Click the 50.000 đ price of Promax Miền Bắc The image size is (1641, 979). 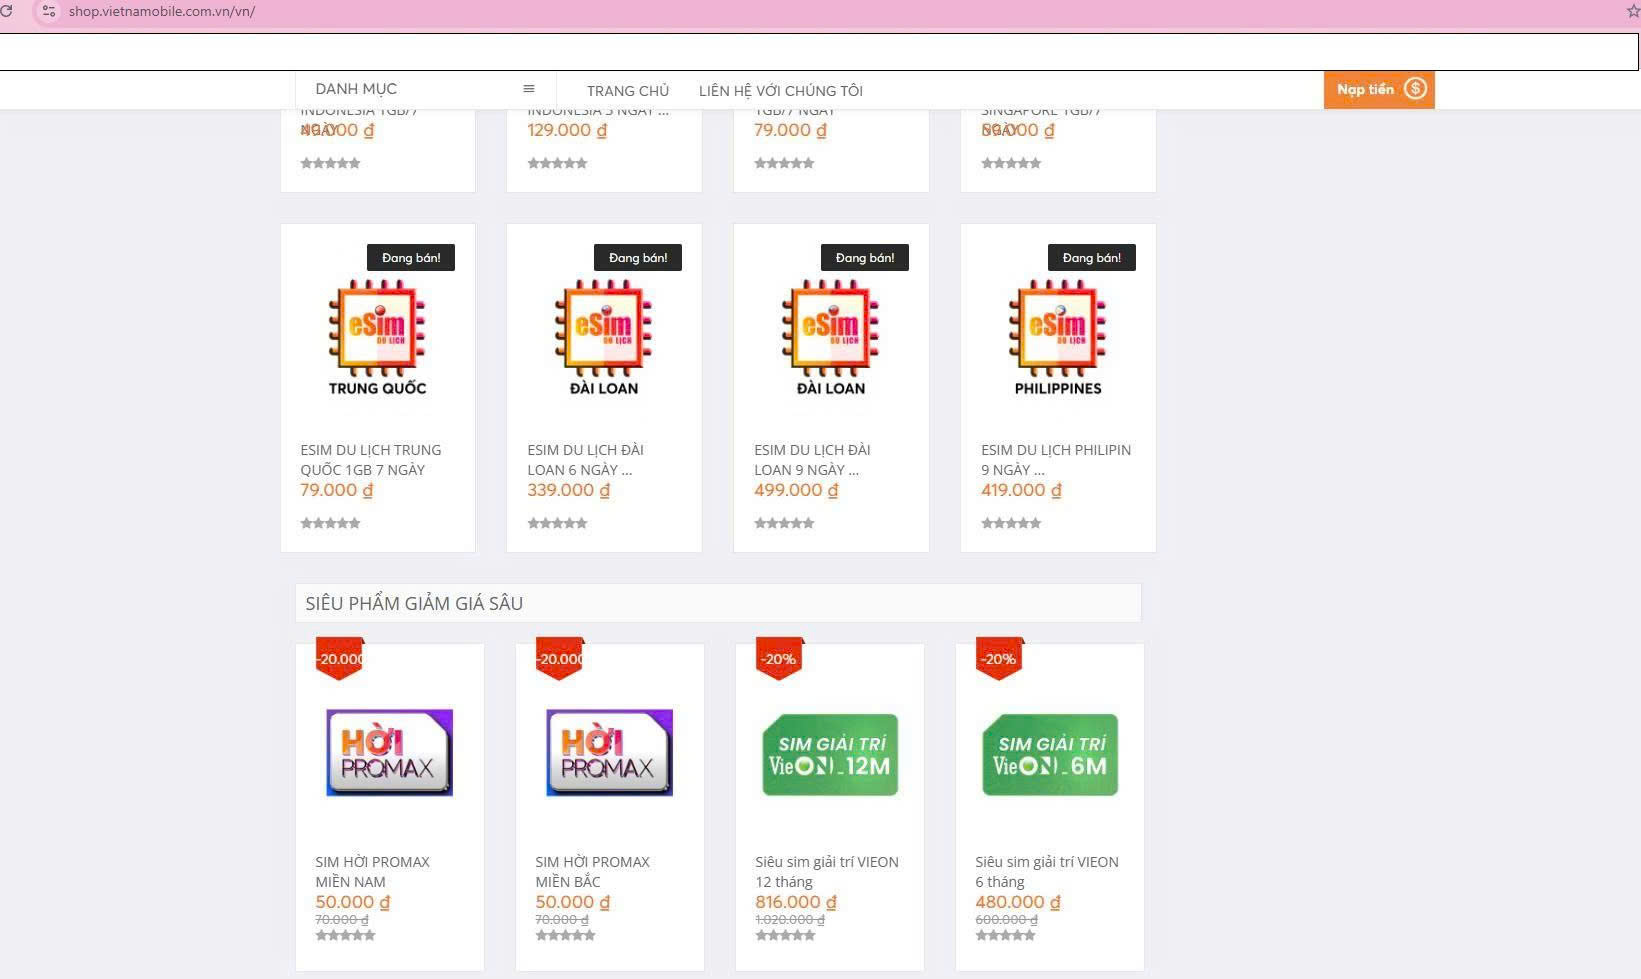(573, 903)
